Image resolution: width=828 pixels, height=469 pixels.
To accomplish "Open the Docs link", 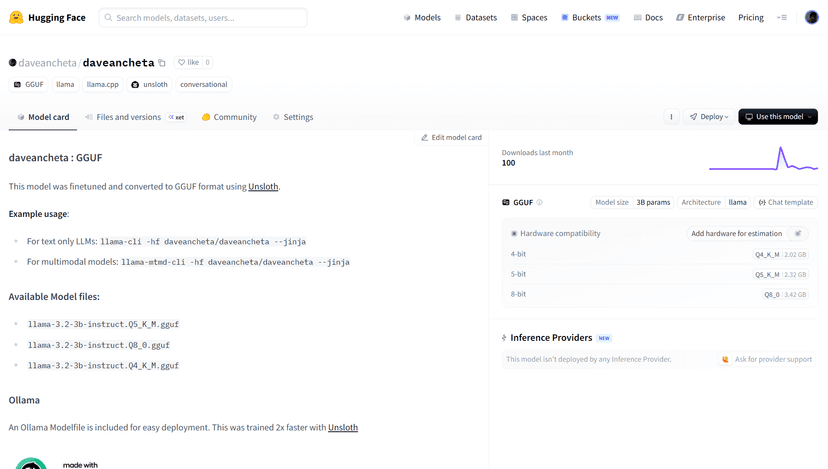I will pos(648,17).
